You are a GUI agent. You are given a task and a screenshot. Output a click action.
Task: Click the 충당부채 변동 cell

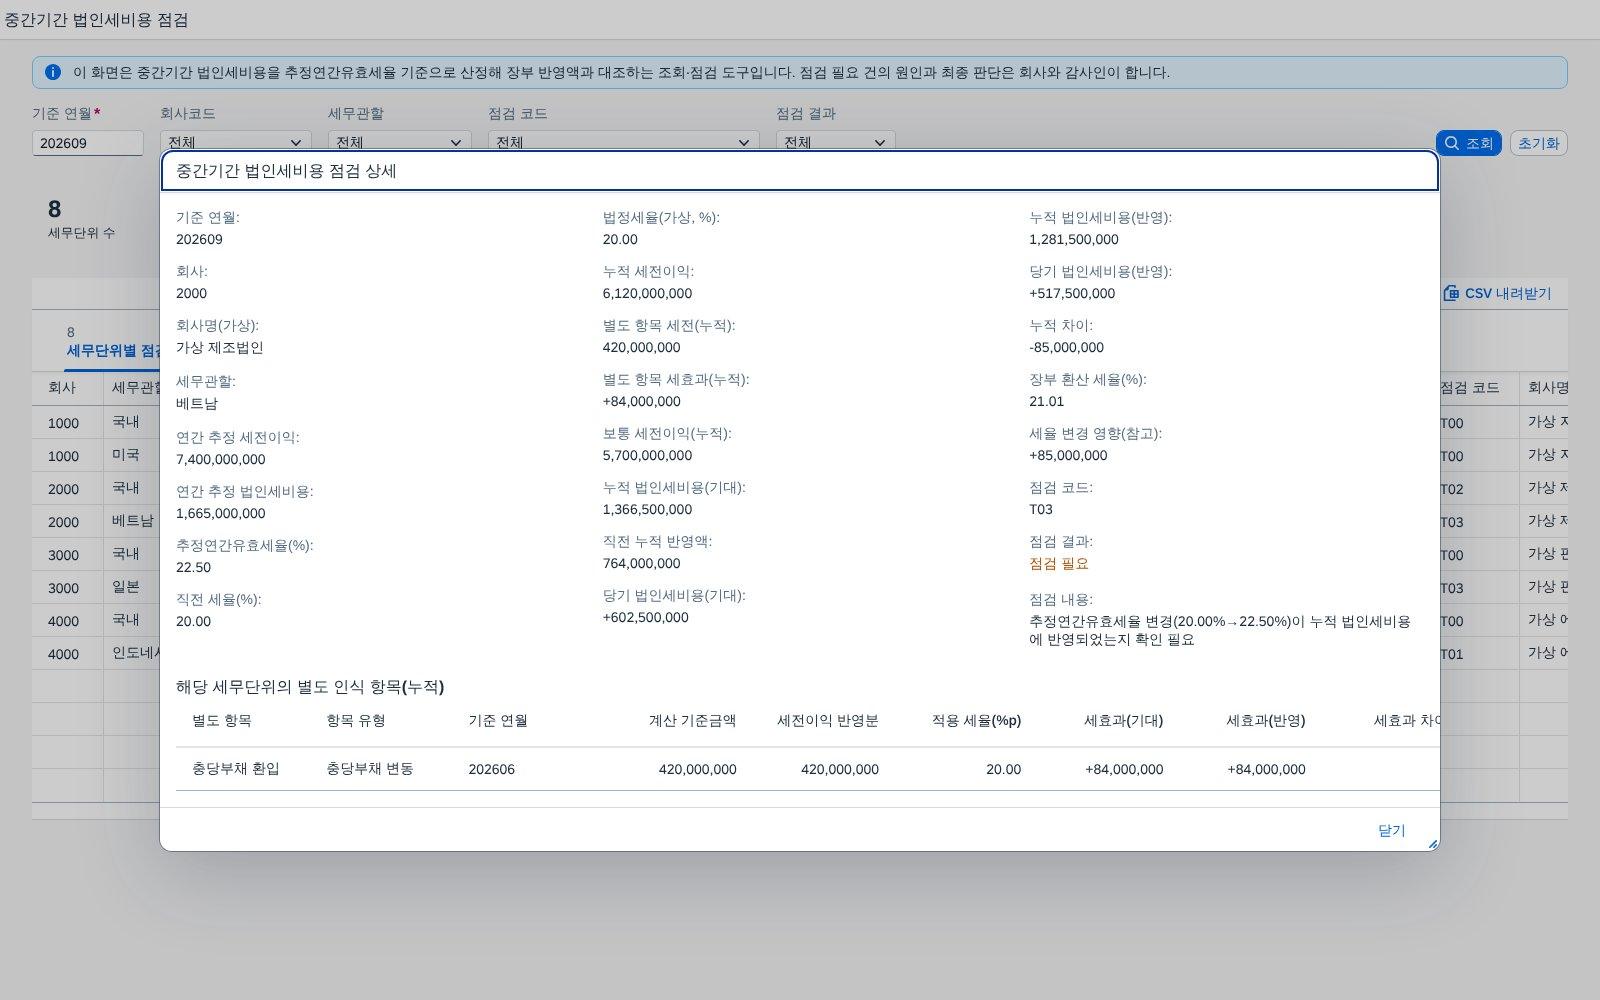point(370,769)
